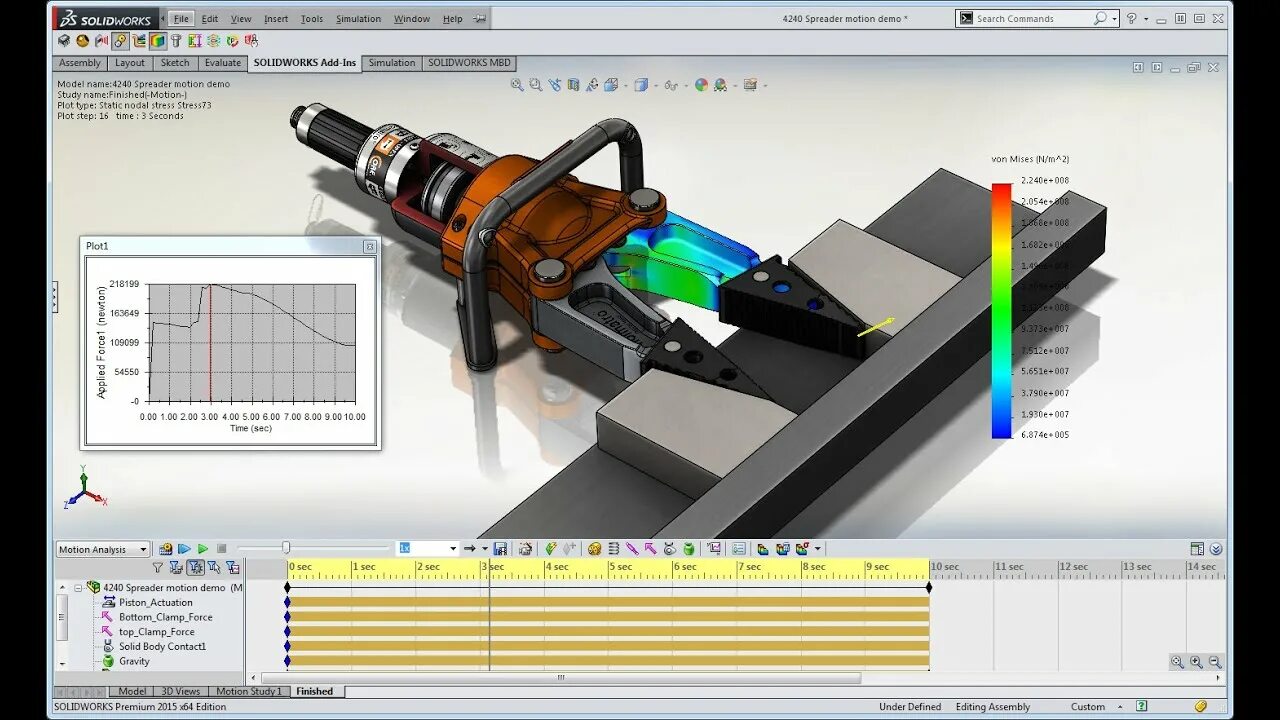1280x720 pixels.
Task: Click the end key point at 10 sec
Action: click(x=929, y=588)
